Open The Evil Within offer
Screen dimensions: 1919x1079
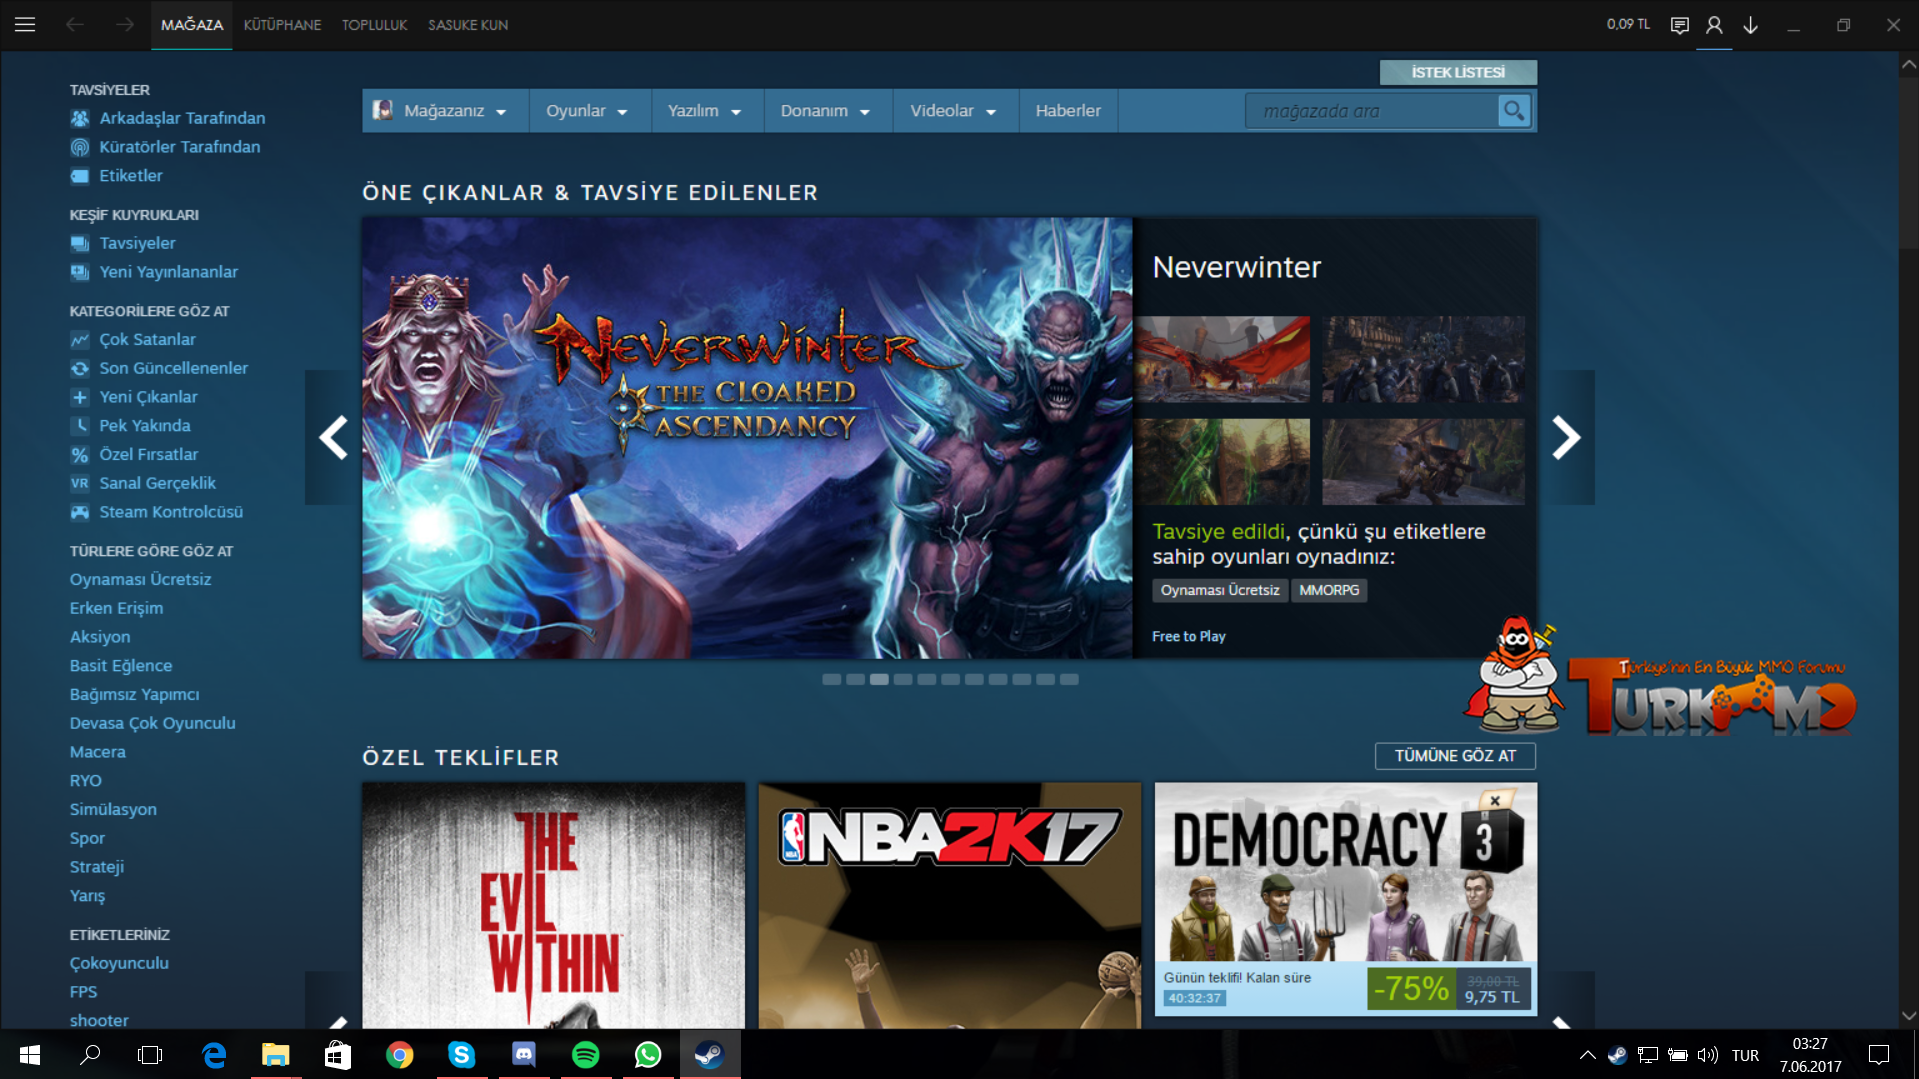pos(554,905)
